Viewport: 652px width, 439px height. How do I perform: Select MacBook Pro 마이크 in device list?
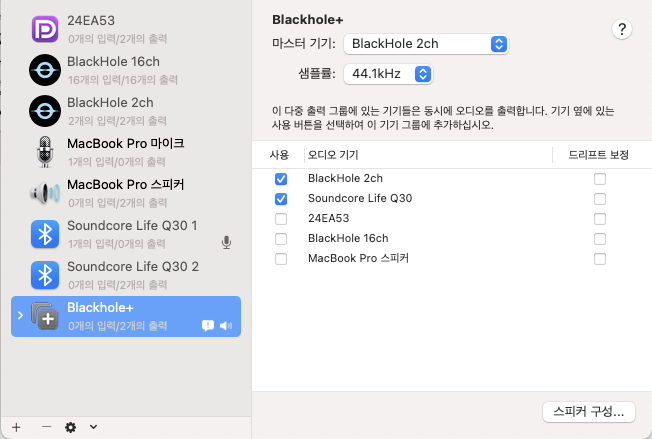[x=126, y=143]
